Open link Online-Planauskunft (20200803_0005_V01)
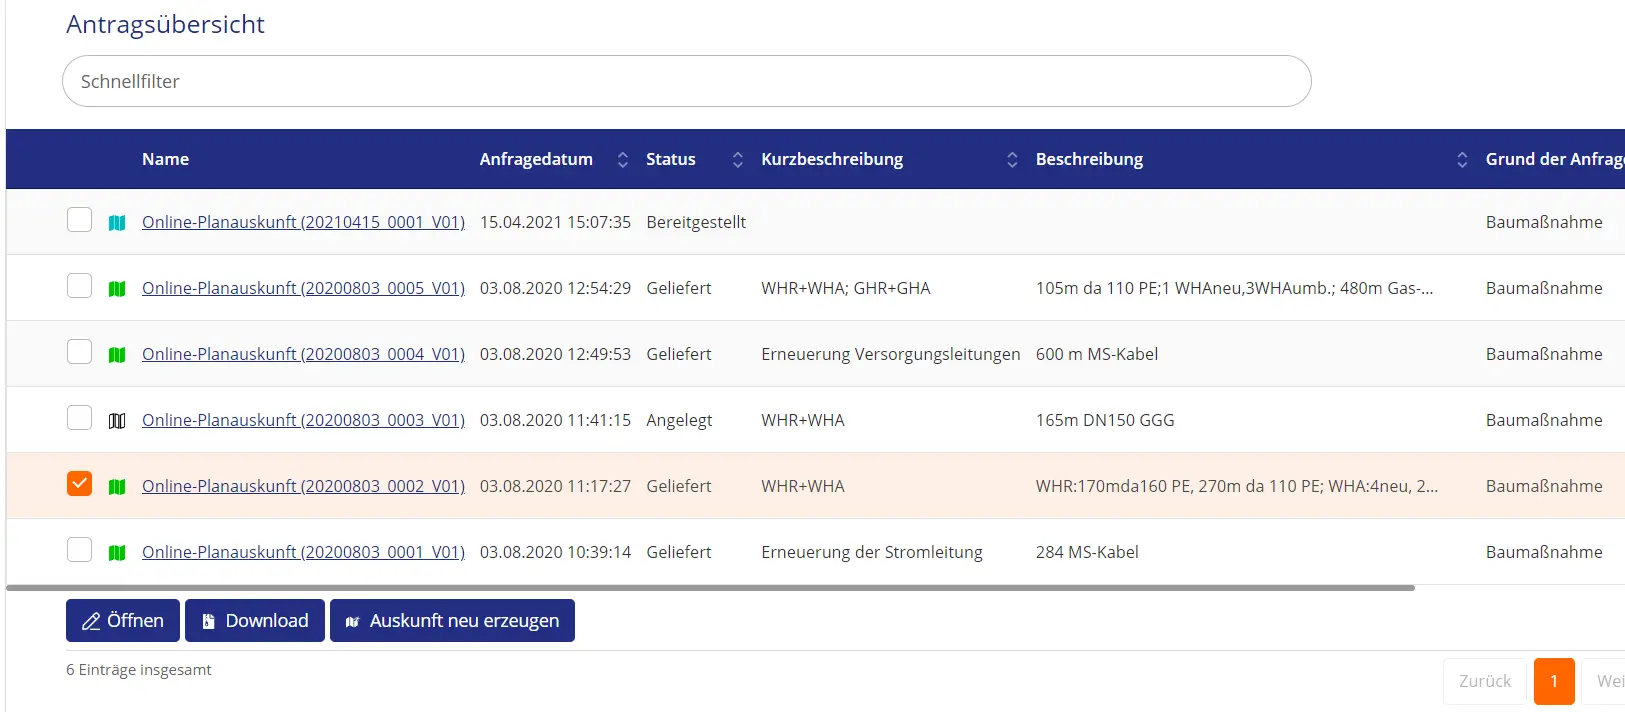The height and width of the screenshot is (712, 1625). (303, 288)
